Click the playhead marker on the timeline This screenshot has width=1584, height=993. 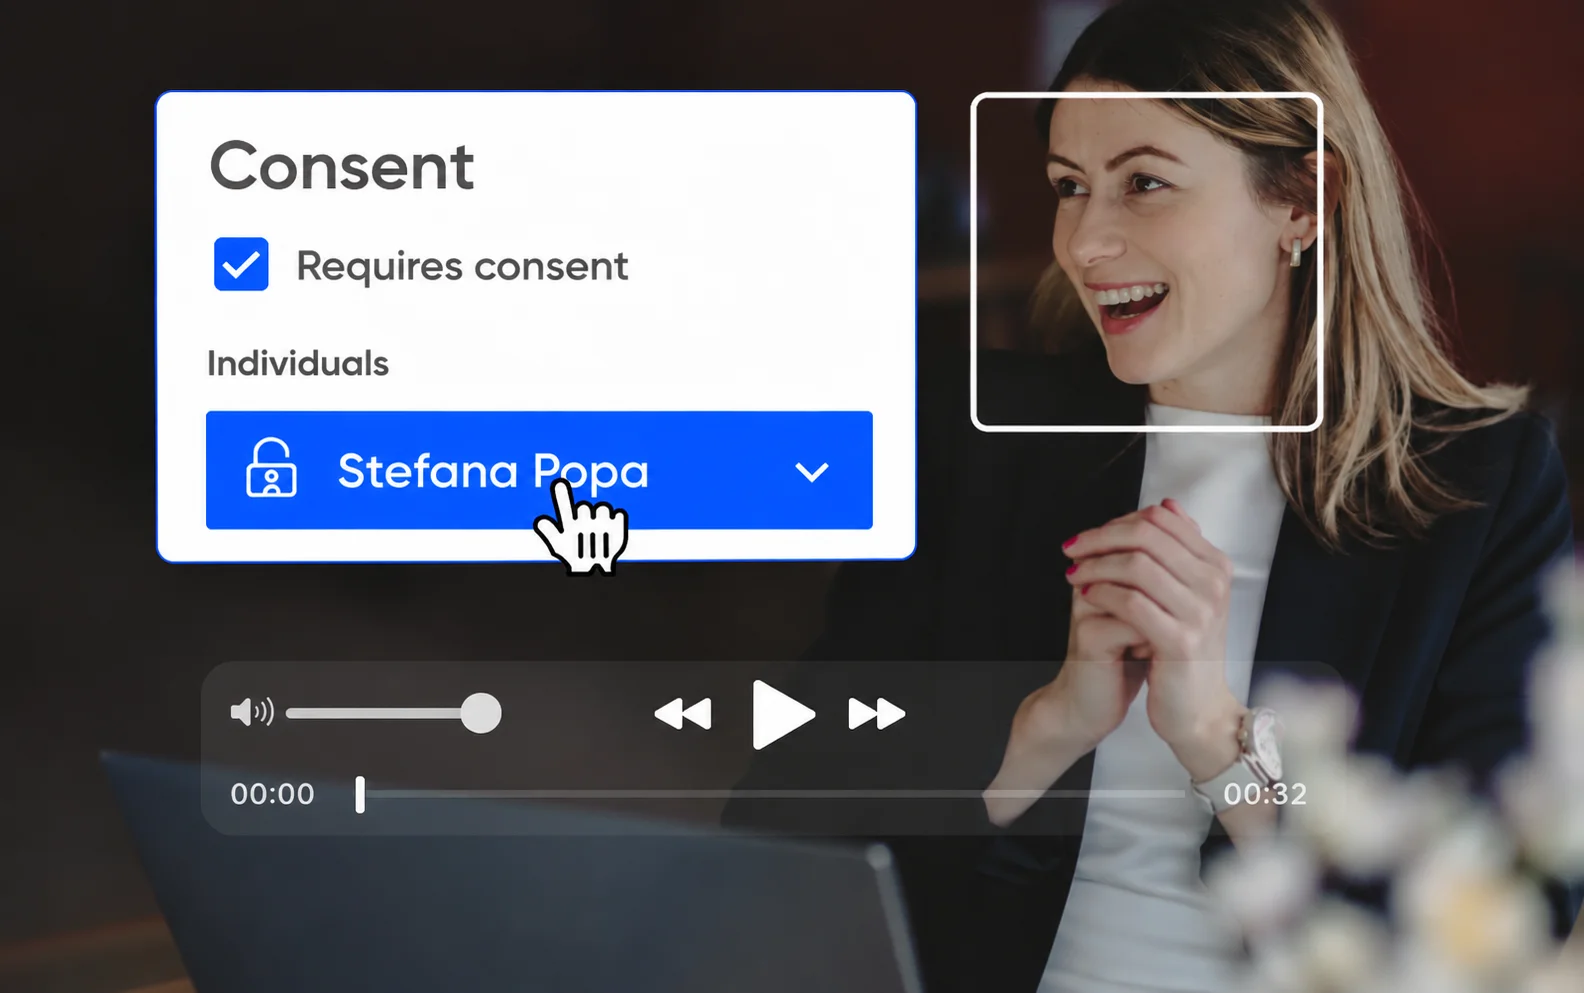(360, 794)
